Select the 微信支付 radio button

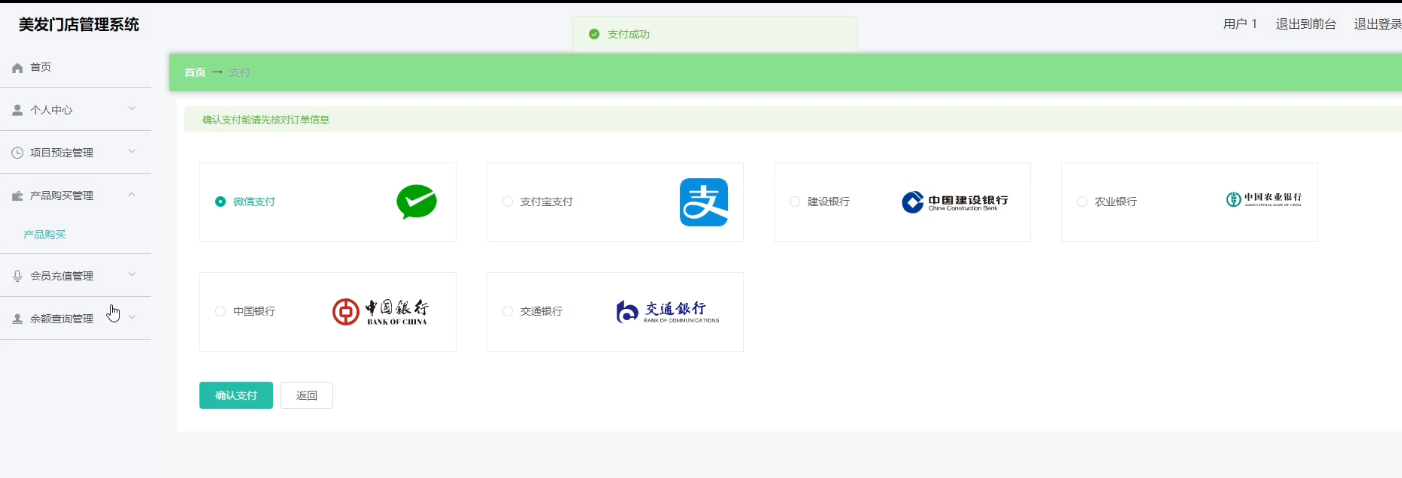tap(220, 202)
